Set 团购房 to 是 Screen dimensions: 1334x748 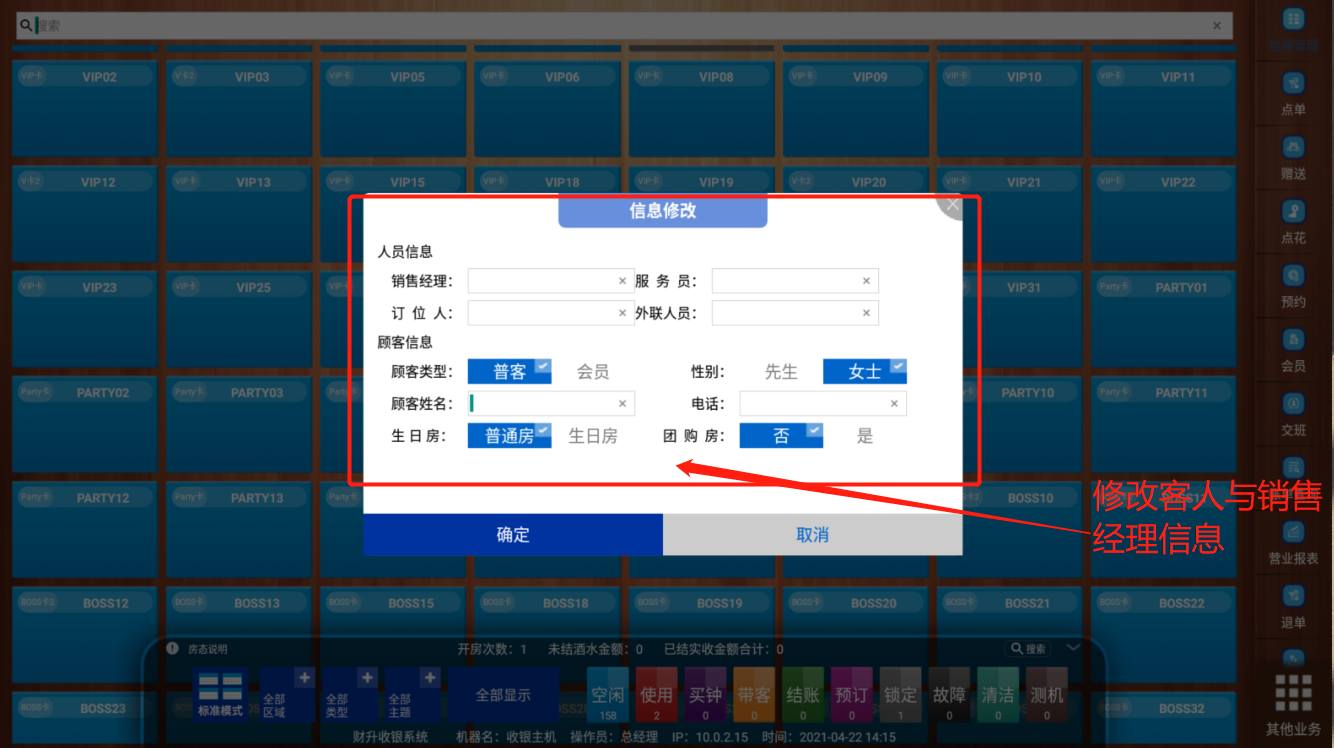click(x=865, y=435)
